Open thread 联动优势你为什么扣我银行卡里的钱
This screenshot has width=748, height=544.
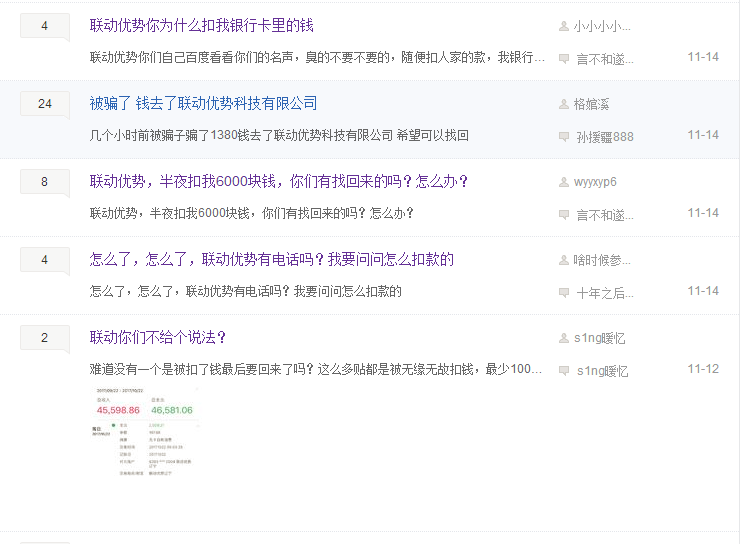(201, 25)
